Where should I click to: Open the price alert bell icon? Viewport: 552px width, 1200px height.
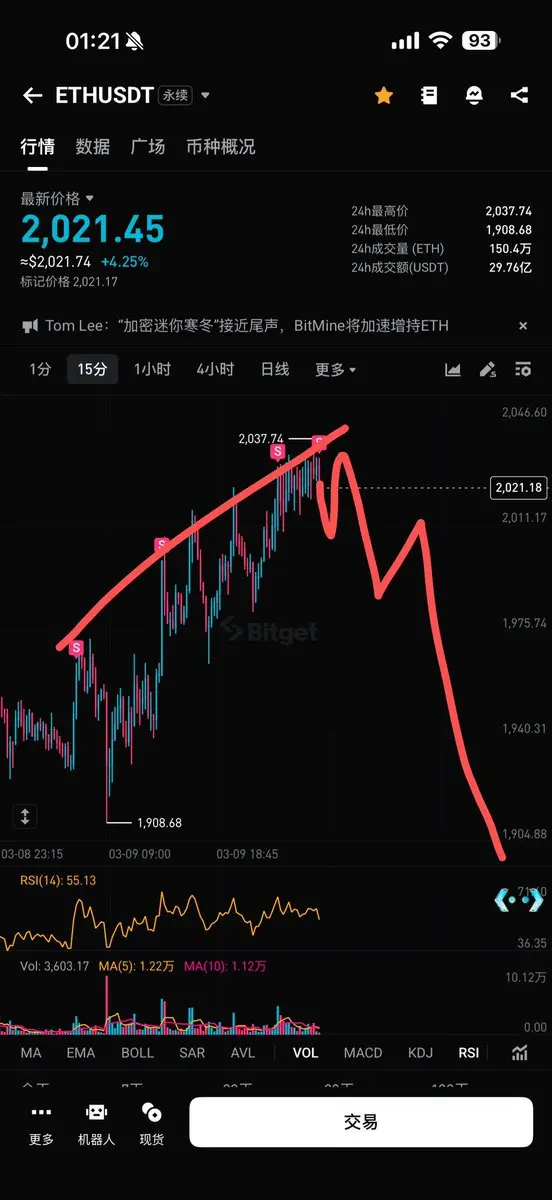pyautogui.click(x=474, y=95)
